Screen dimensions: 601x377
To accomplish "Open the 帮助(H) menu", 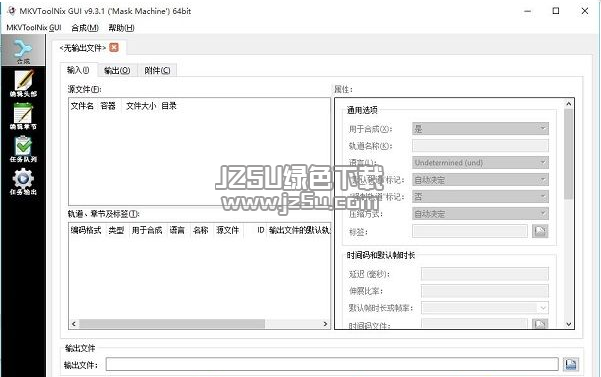I will pyautogui.click(x=121, y=28).
